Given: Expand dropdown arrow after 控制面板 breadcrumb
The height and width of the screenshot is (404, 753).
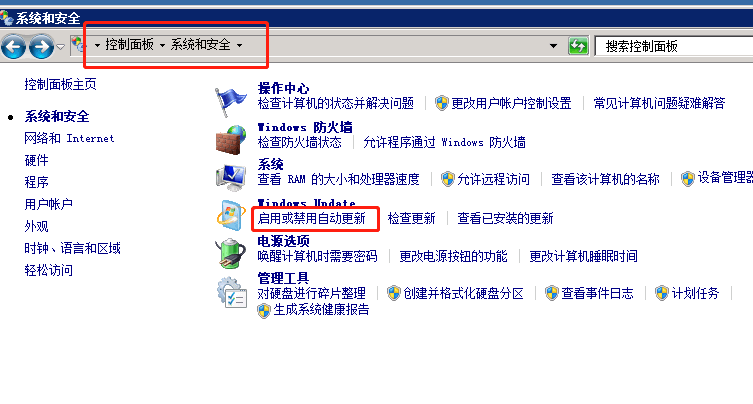Looking at the screenshot, I should 162,46.
